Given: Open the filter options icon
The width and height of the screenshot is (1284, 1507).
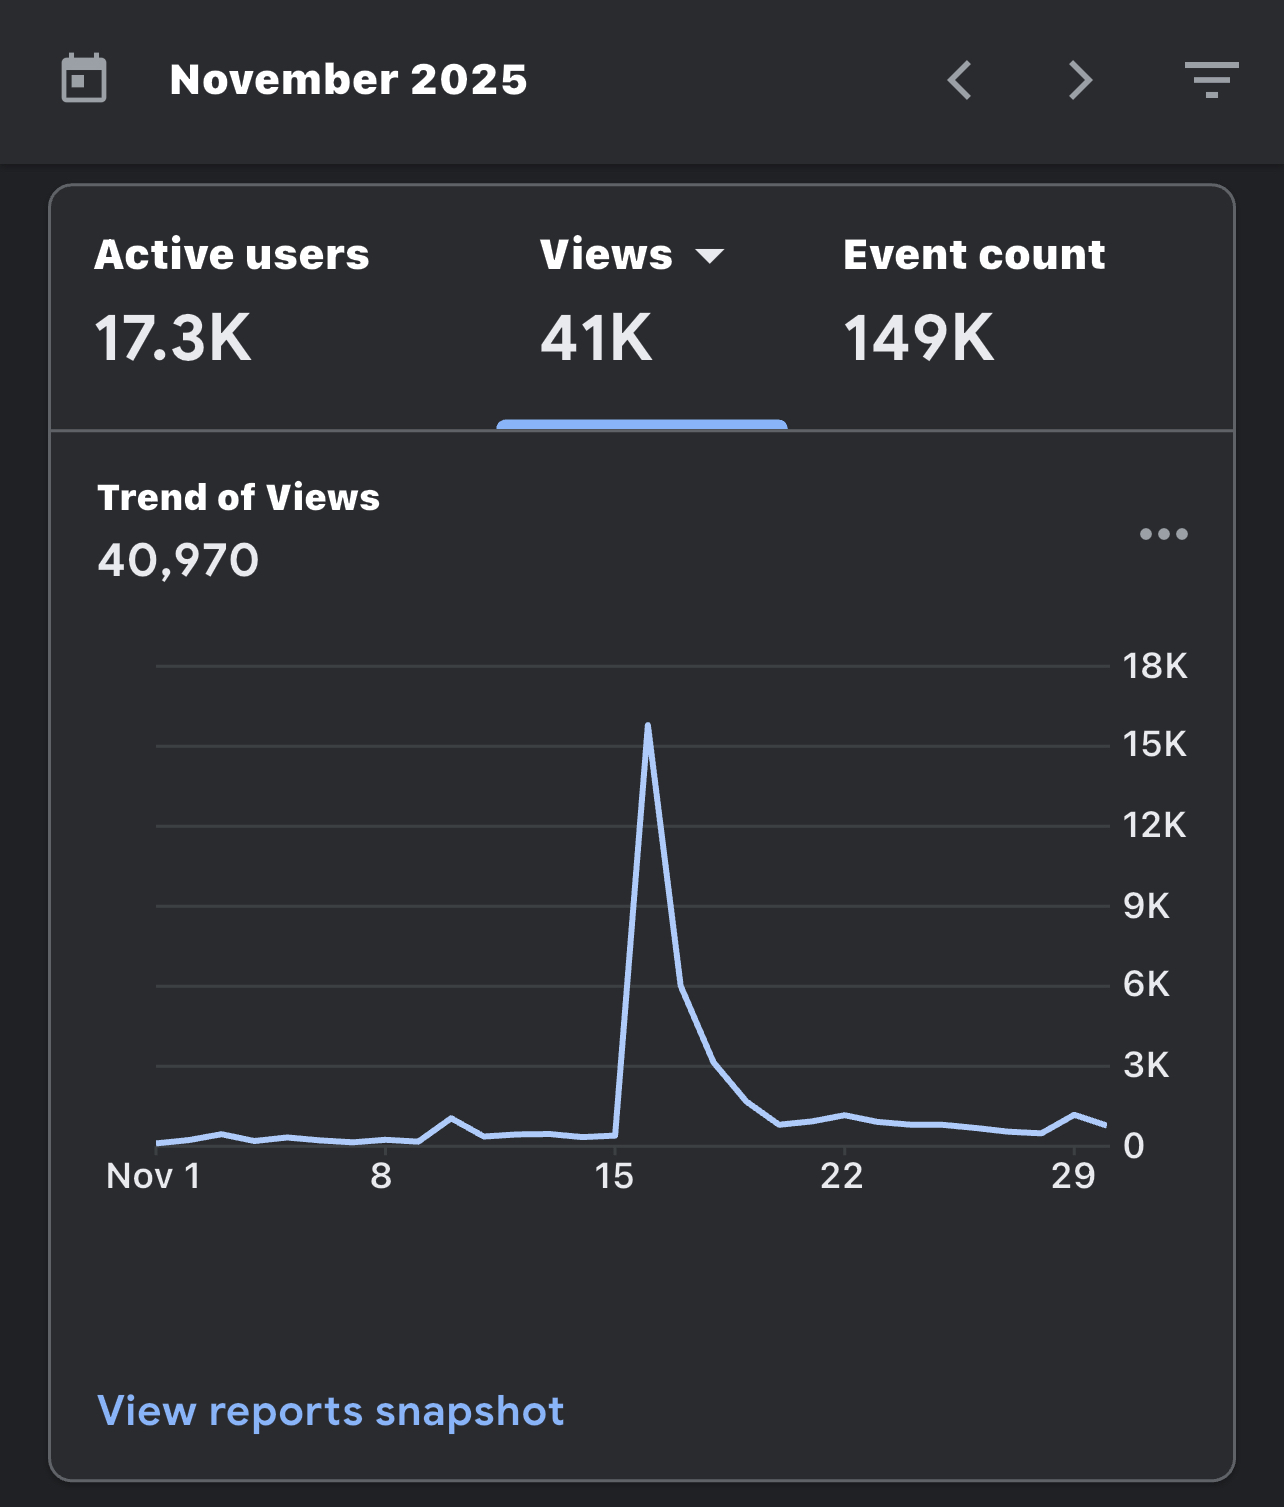Looking at the screenshot, I should [1211, 80].
